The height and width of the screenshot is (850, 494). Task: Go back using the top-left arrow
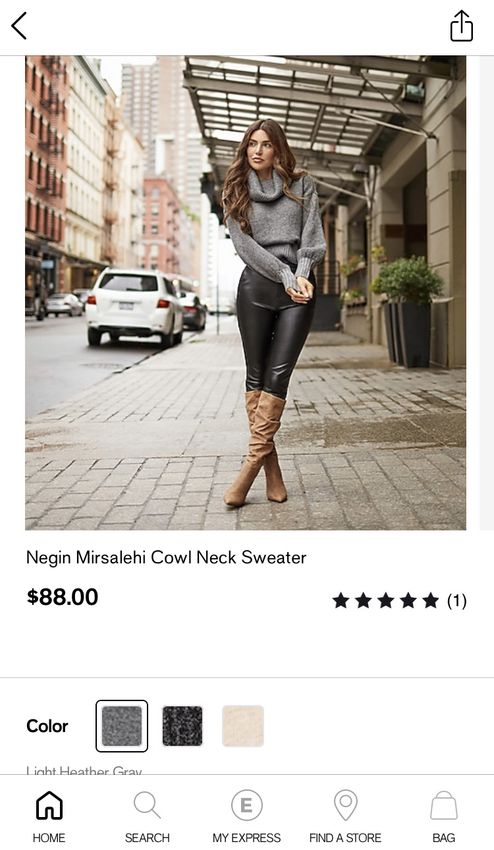click(19, 26)
